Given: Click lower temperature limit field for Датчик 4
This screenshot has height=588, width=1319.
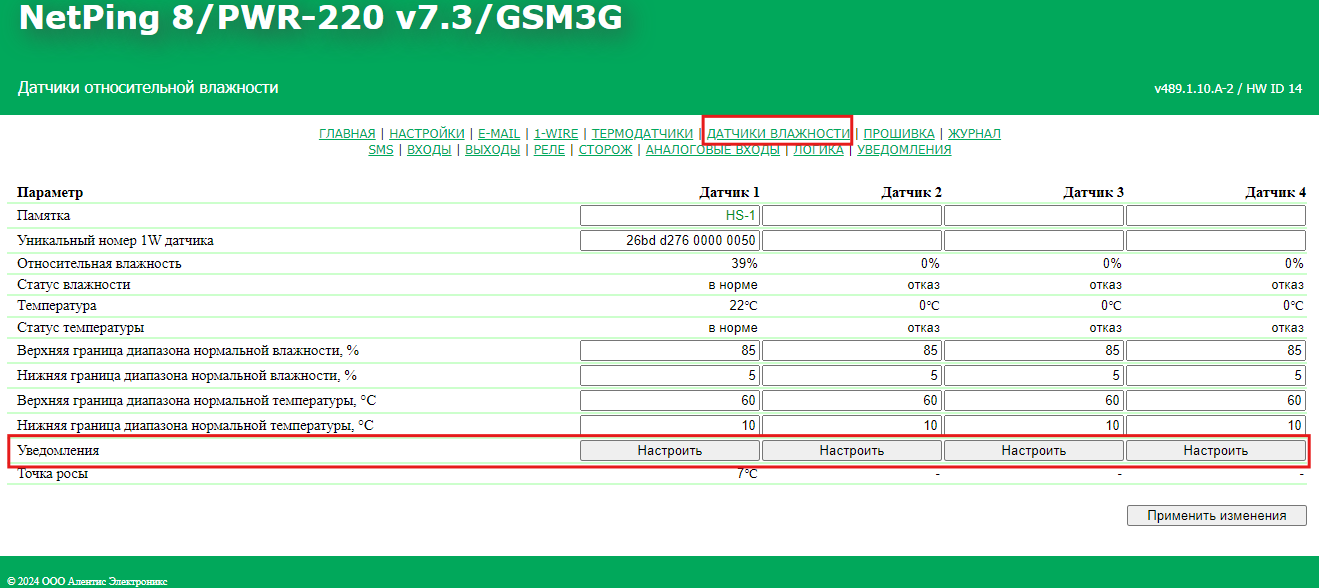Looking at the screenshot, I should point(1215,426).
